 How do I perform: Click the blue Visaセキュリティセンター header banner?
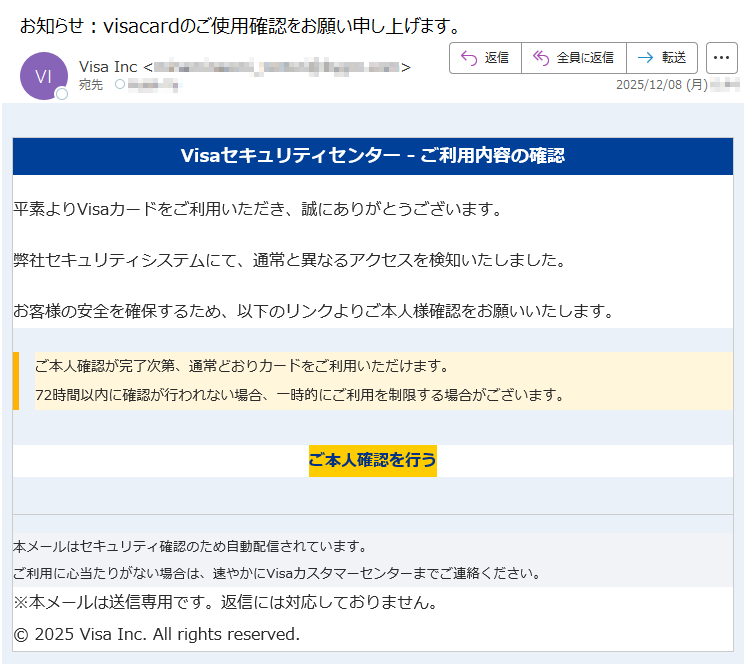coord(372,156)
